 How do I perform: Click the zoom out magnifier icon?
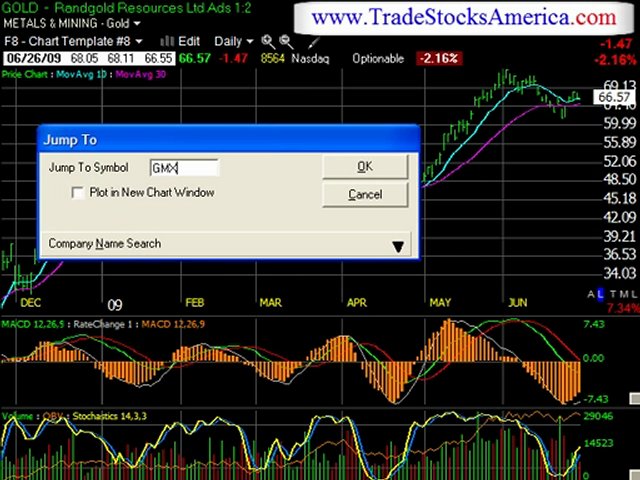point(286,41)
